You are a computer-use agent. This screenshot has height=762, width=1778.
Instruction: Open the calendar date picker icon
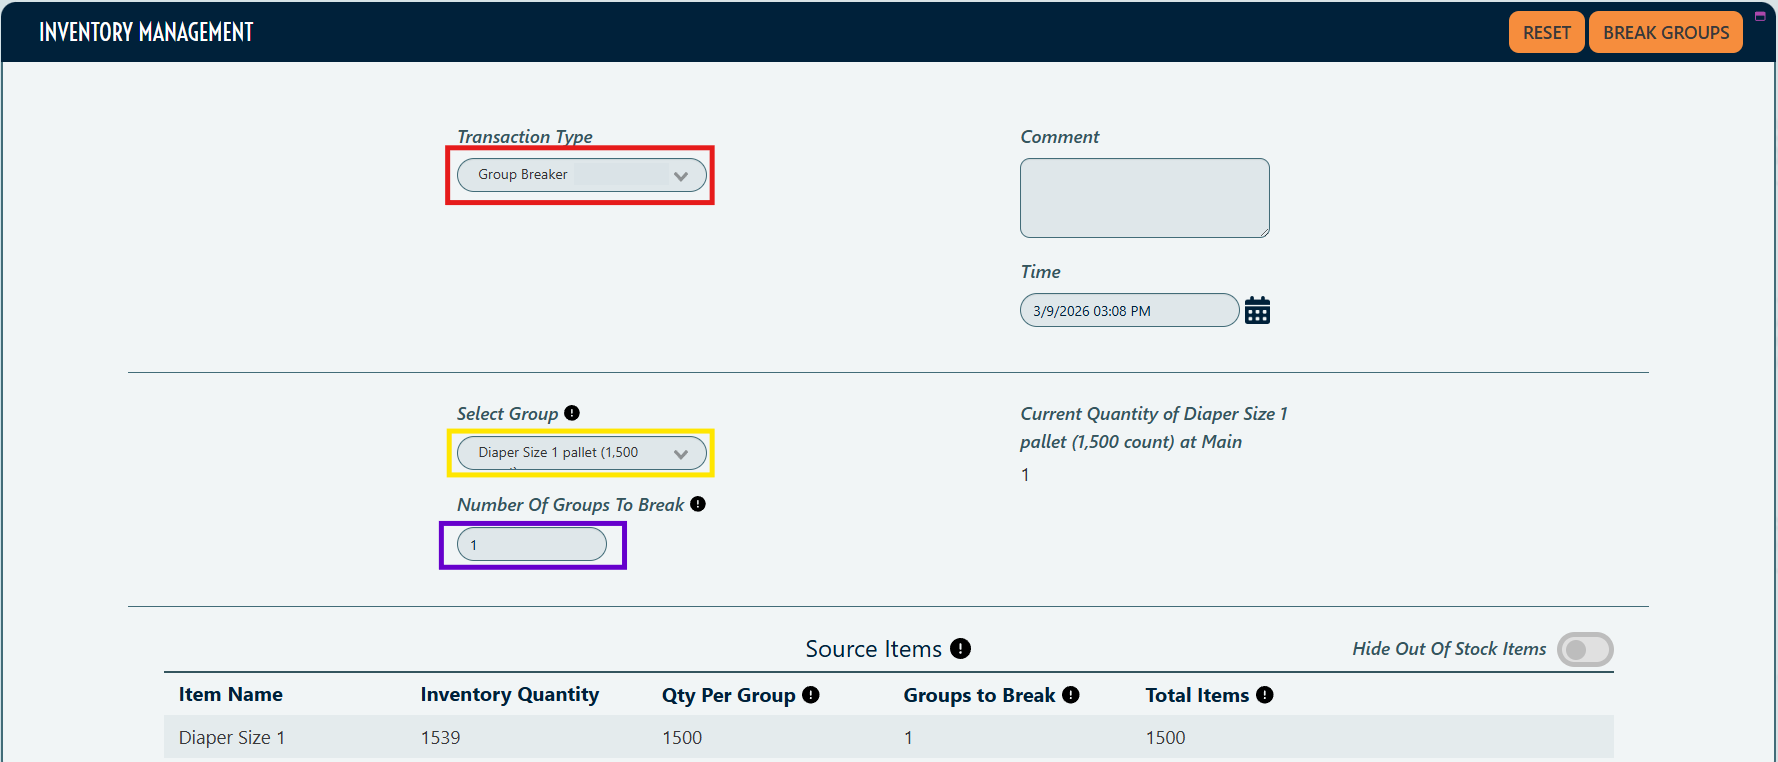coord(1257,311)
